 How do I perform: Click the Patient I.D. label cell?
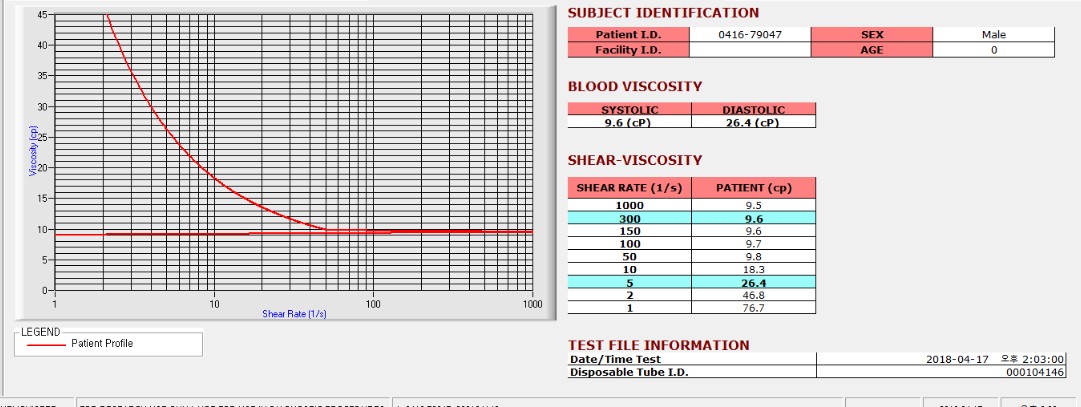tap(628, 34)
